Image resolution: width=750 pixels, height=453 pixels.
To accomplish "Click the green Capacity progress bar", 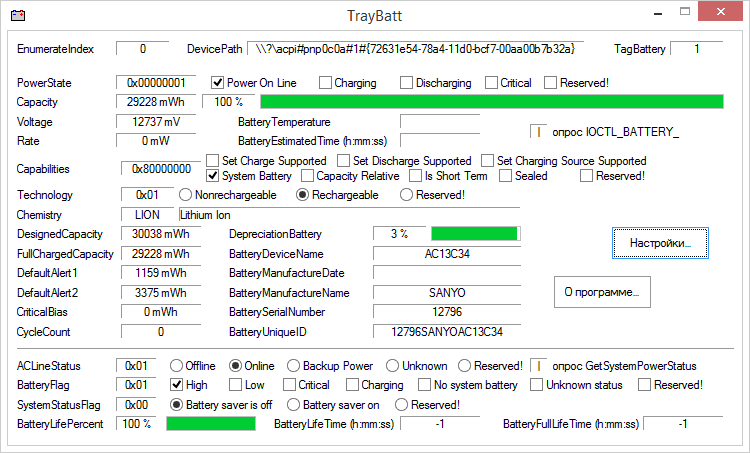I will pyautogui.click(x=492, y=102).
